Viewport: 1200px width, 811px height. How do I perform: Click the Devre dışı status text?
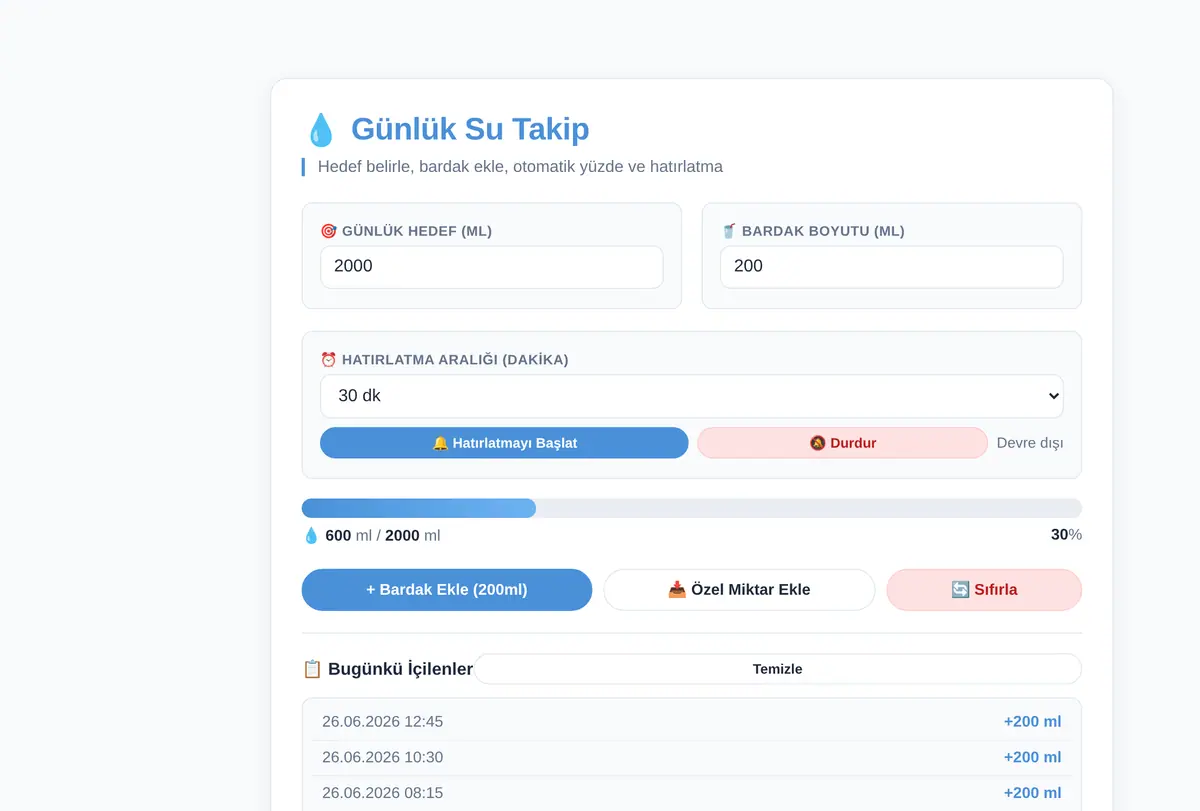[x=1030, y=443]
